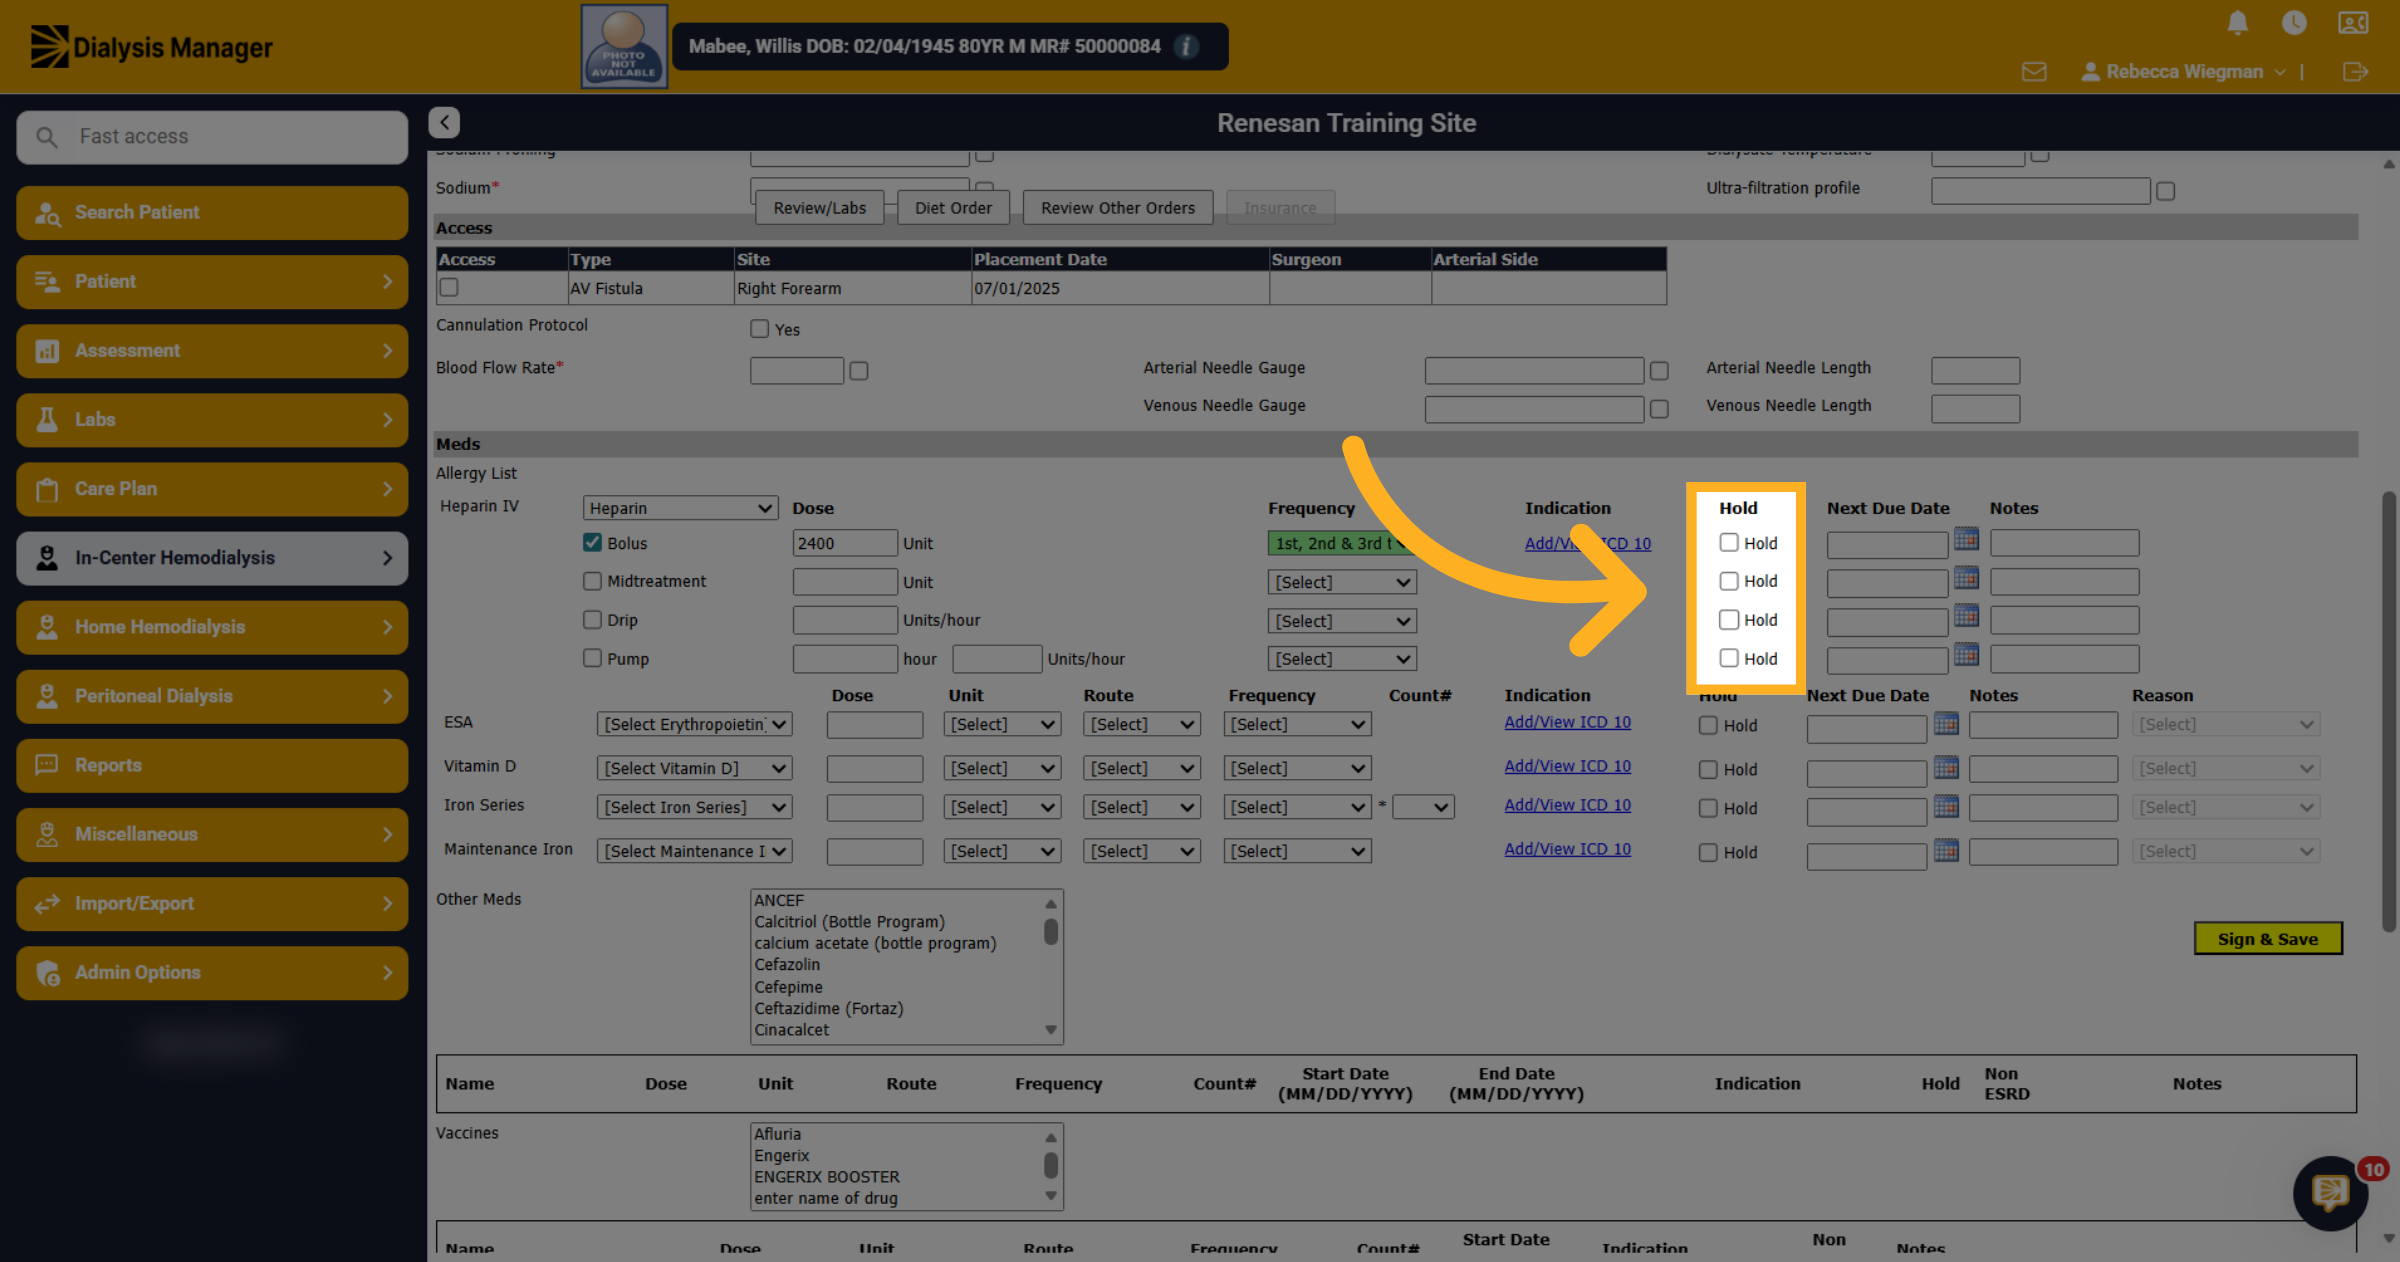Collapse sidebar with the back chevron
The height and width of the screenshot is (1262, 2400).
point(444,122)
